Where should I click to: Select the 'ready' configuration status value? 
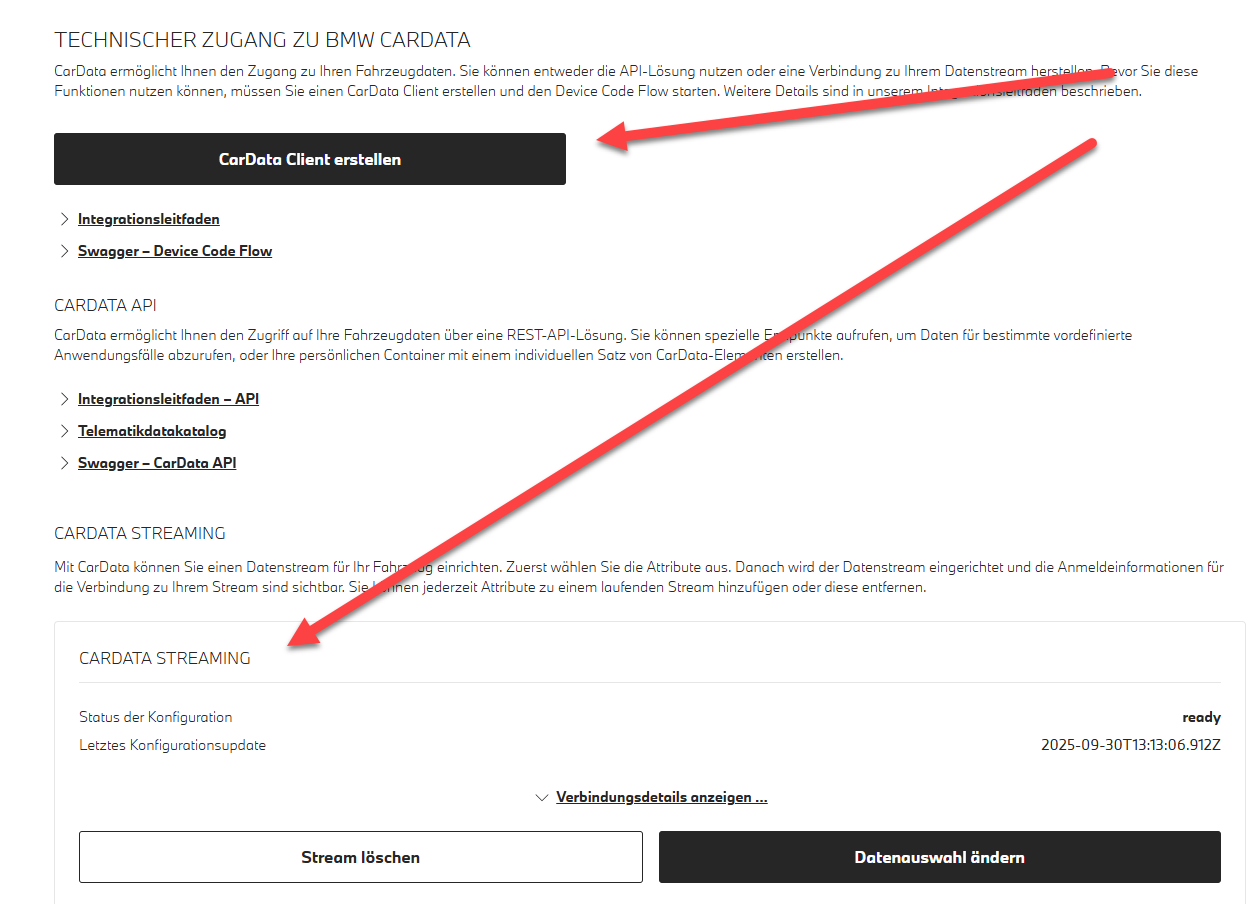pos(1201,717)
